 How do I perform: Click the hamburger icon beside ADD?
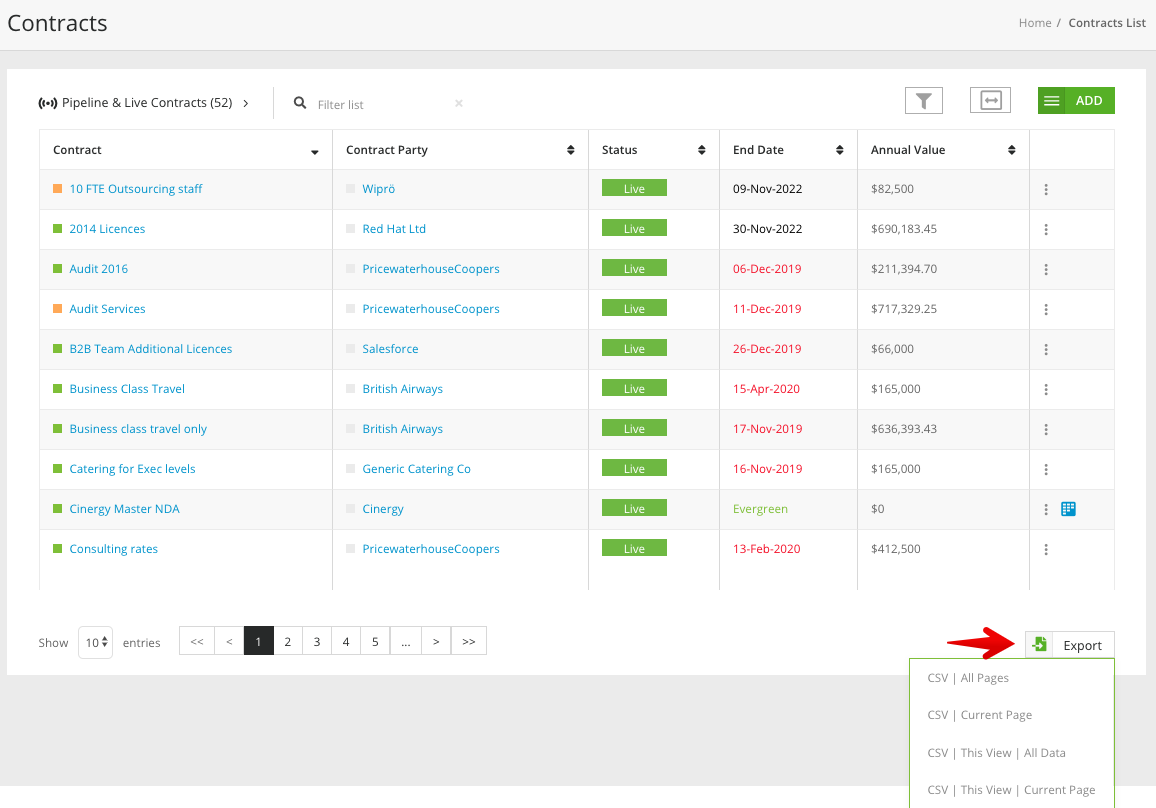[x=1051, y=101]
